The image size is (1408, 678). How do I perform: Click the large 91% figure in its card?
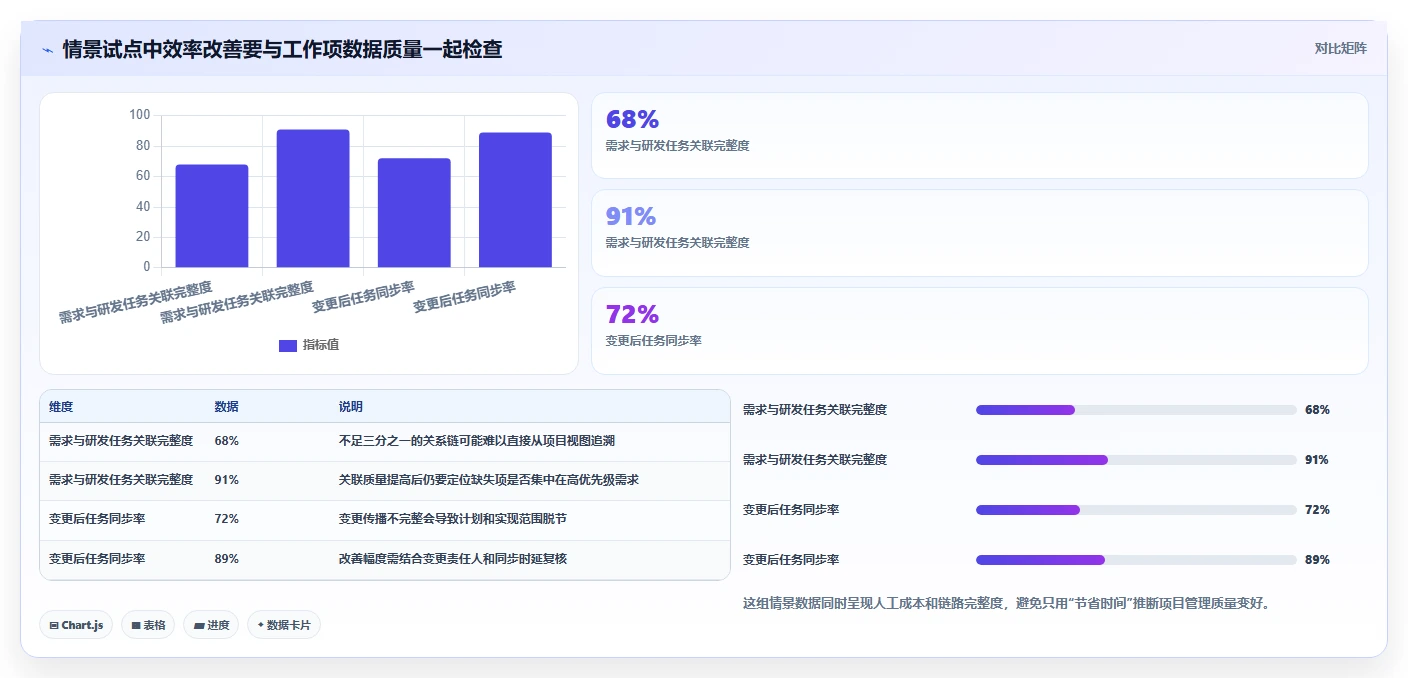click(x=631, y=216)
